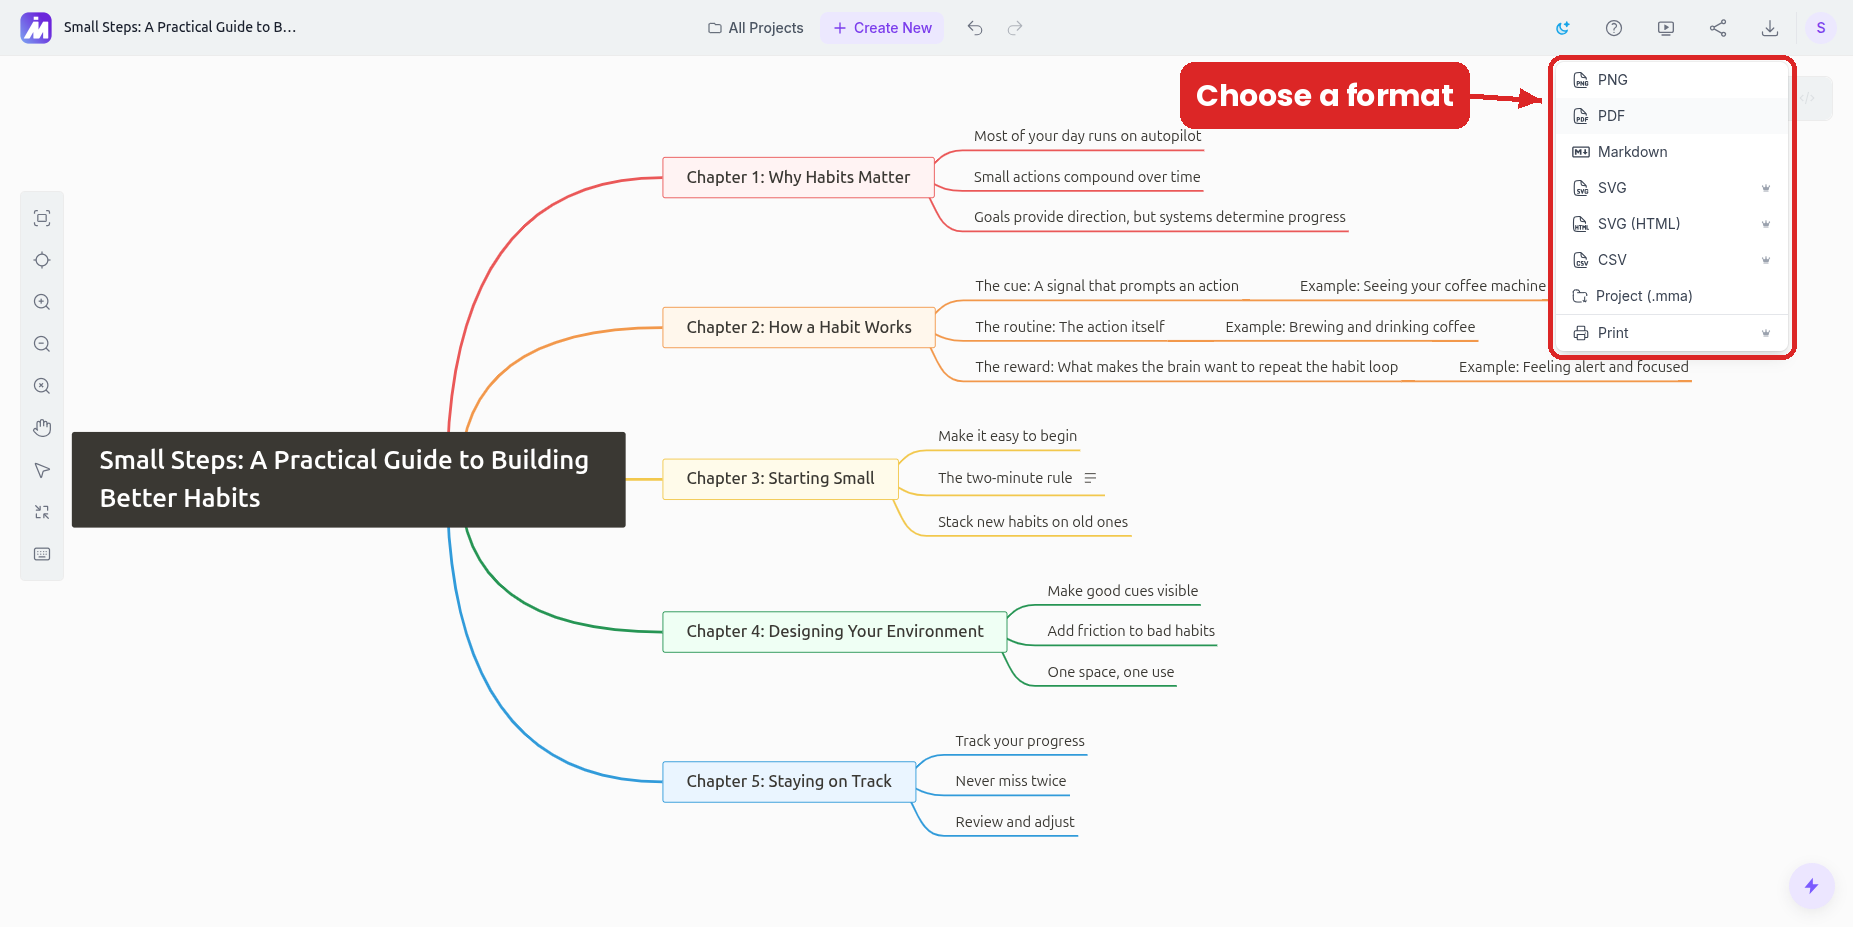
Task: Open the lightning AI assistant button
Action: coord(1811,886)
